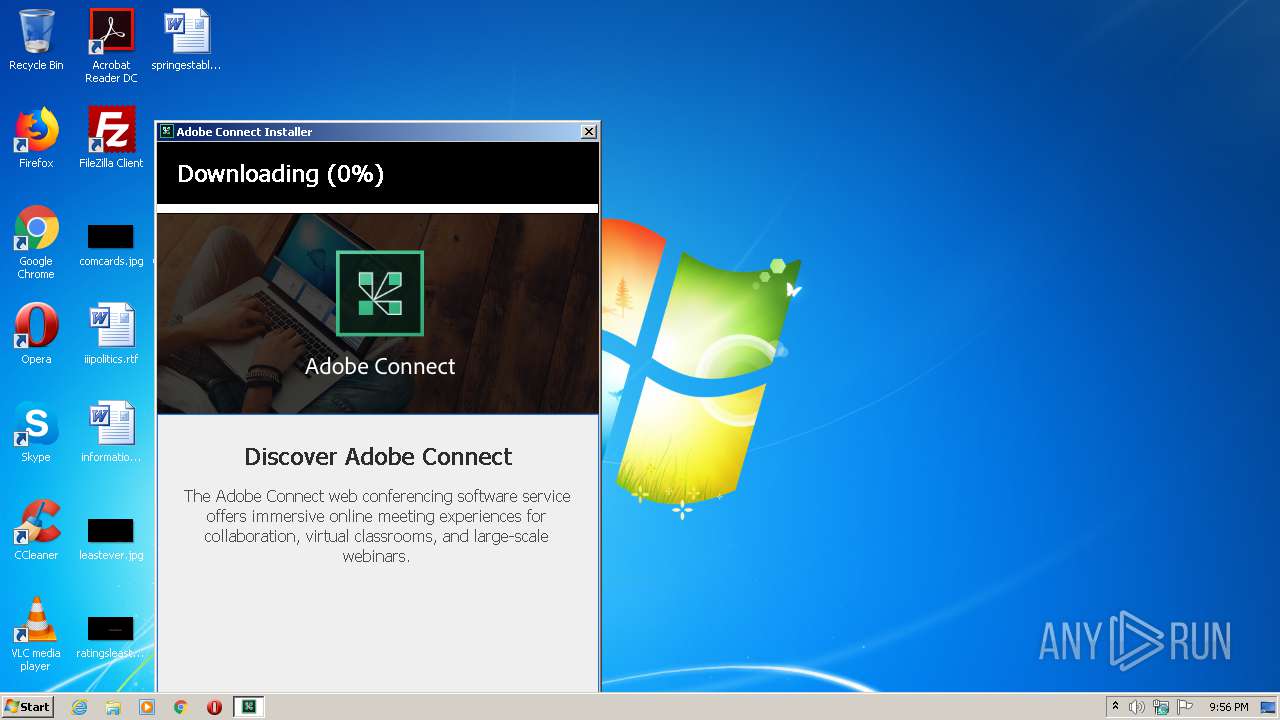
Task: Select the iipolitics.rtf document
Action: coord(111,334)
